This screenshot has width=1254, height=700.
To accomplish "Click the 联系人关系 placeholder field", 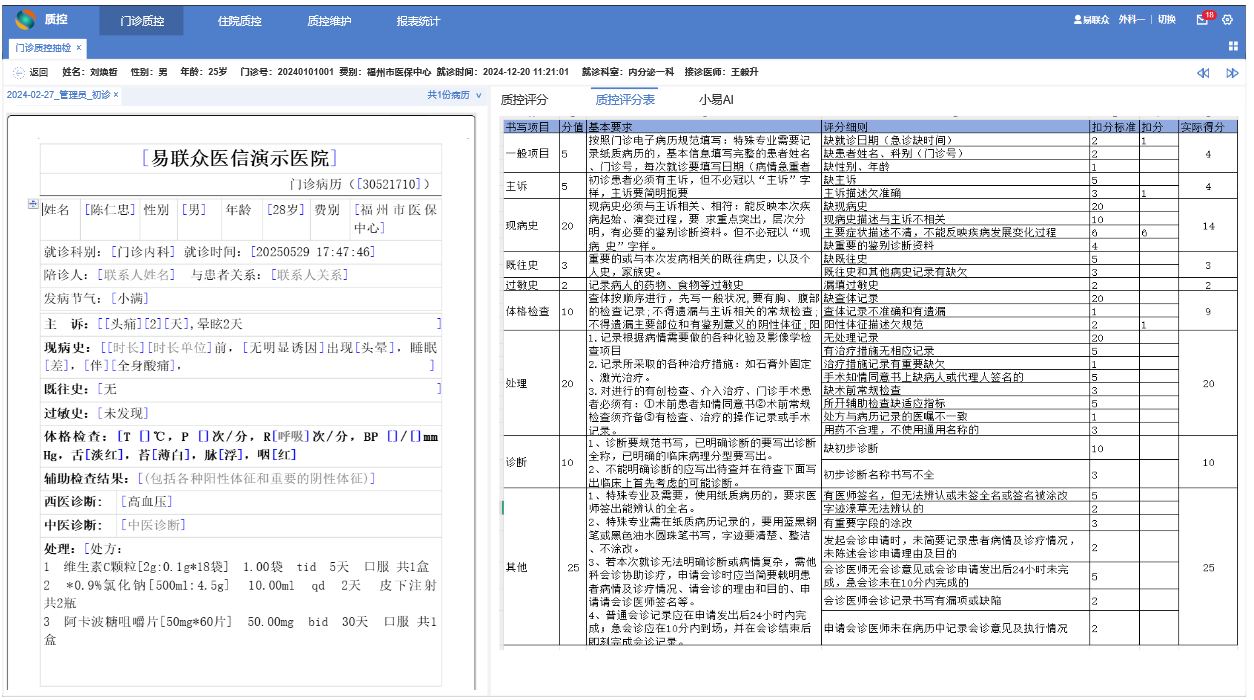I will tap(309, 274).
